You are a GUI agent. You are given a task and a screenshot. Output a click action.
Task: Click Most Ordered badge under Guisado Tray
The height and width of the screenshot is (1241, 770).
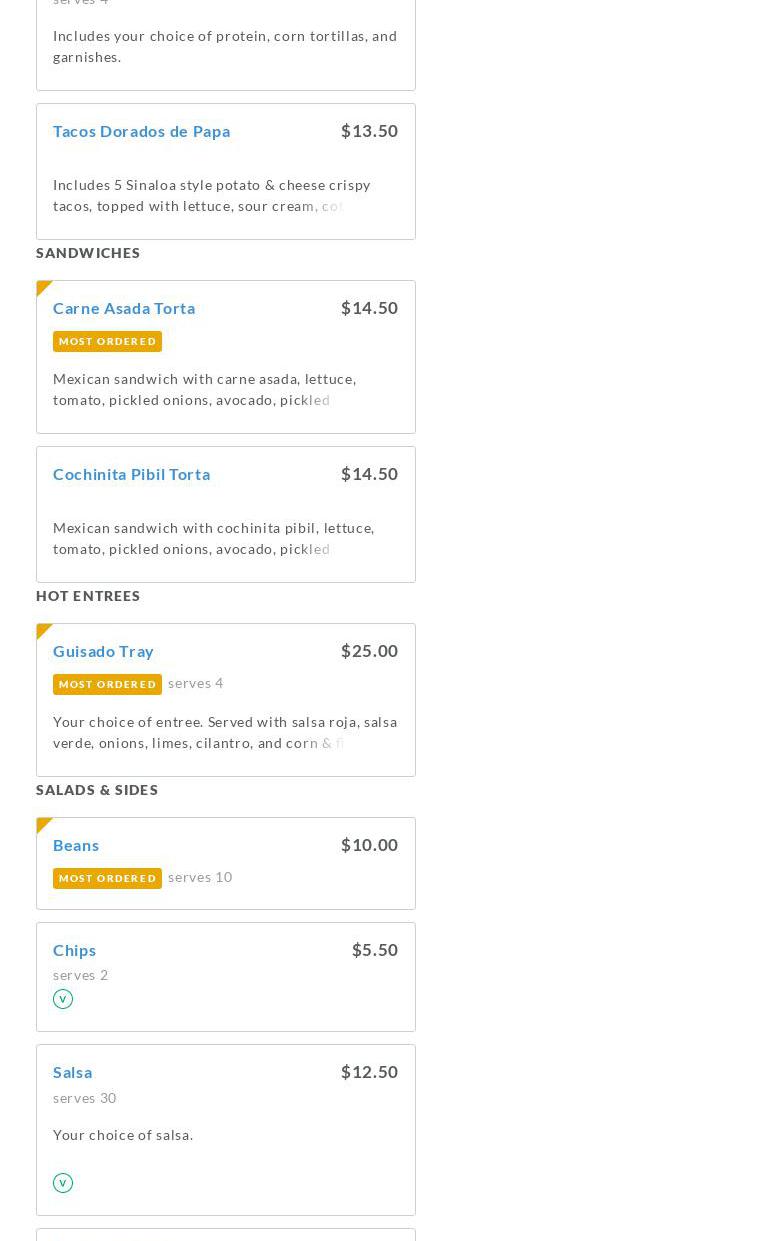(x=107, y=684)
